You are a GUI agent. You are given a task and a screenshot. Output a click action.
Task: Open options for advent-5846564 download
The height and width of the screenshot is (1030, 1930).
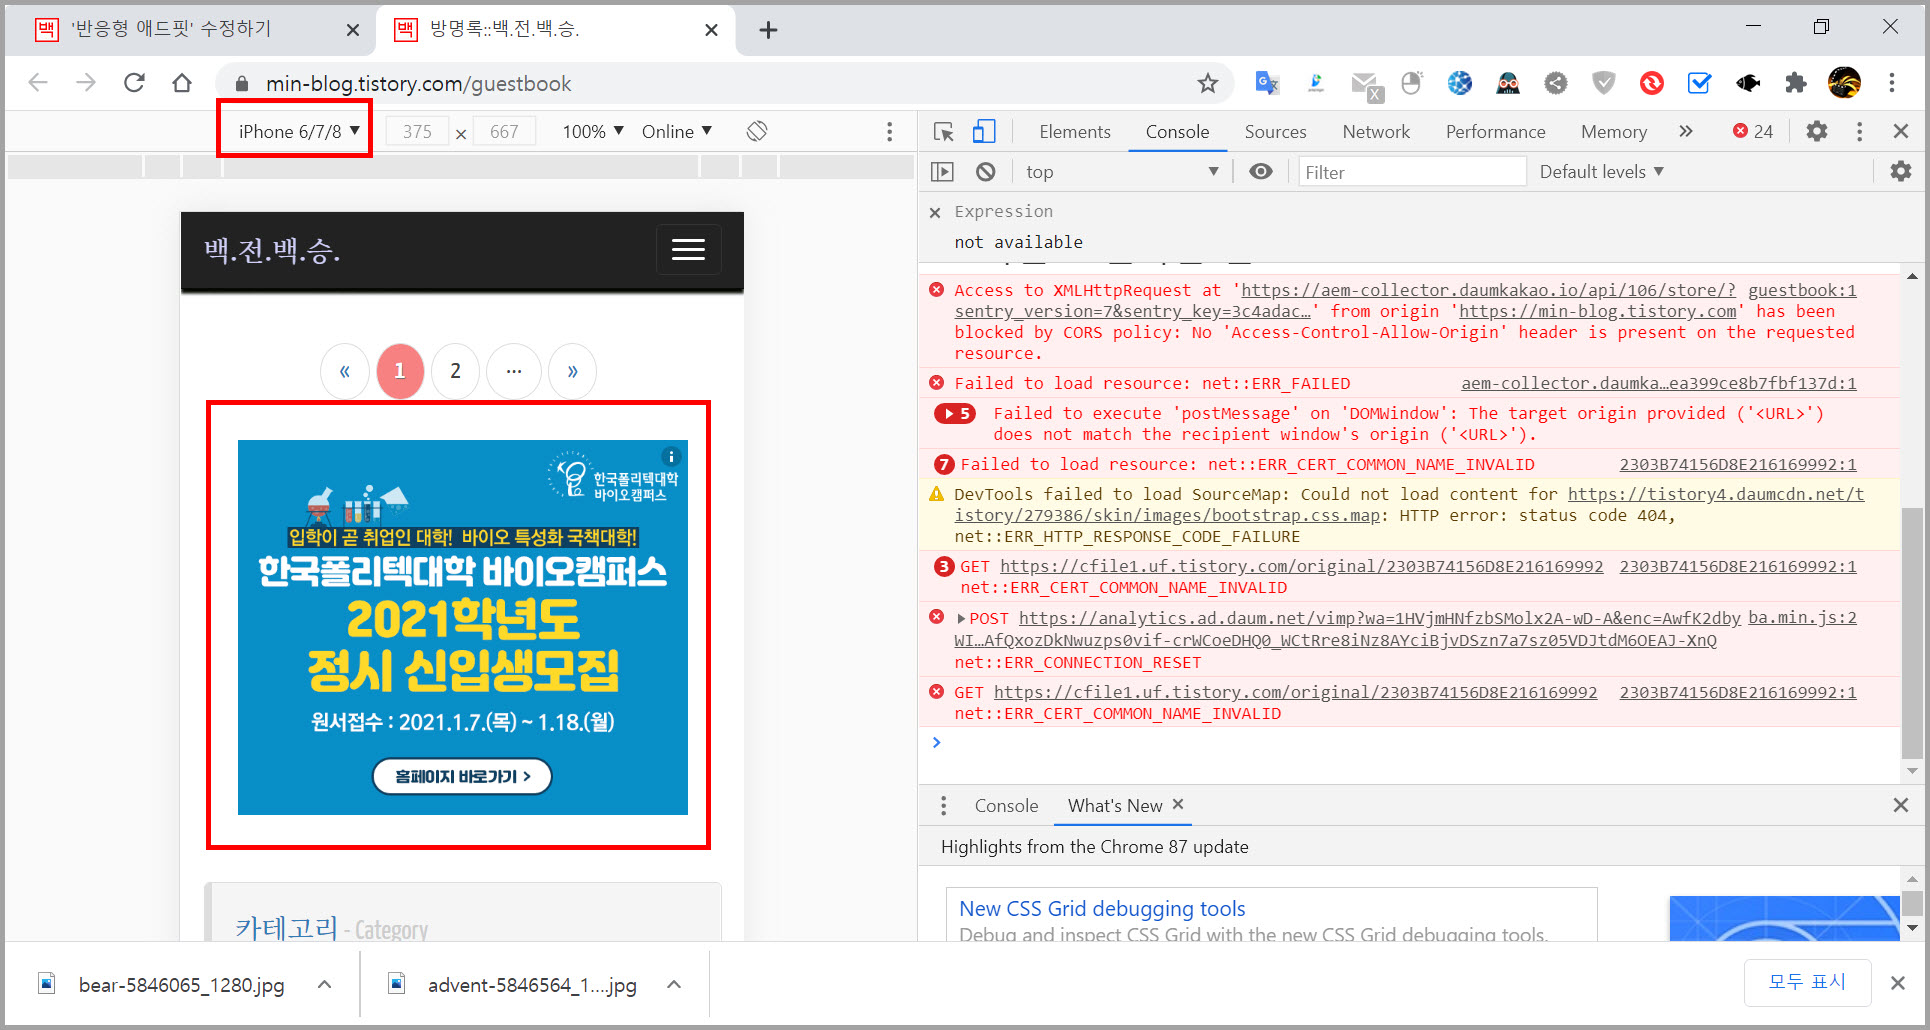(x=674, y=985)
